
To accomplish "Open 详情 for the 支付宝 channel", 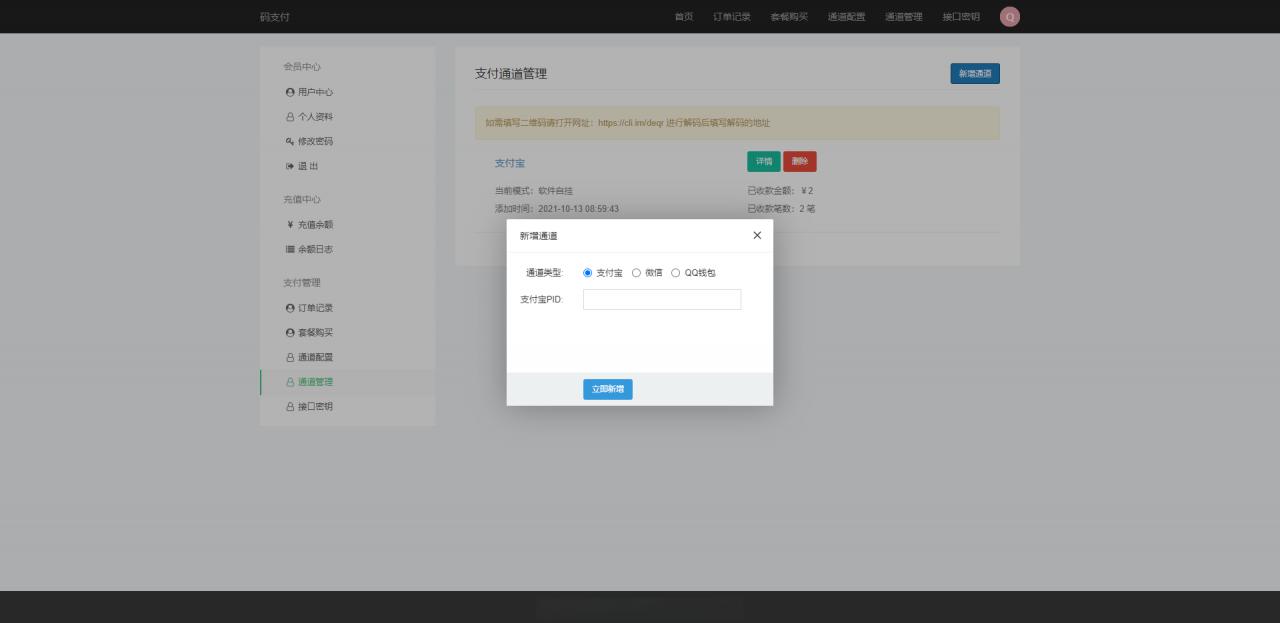I will pos(764,161).
